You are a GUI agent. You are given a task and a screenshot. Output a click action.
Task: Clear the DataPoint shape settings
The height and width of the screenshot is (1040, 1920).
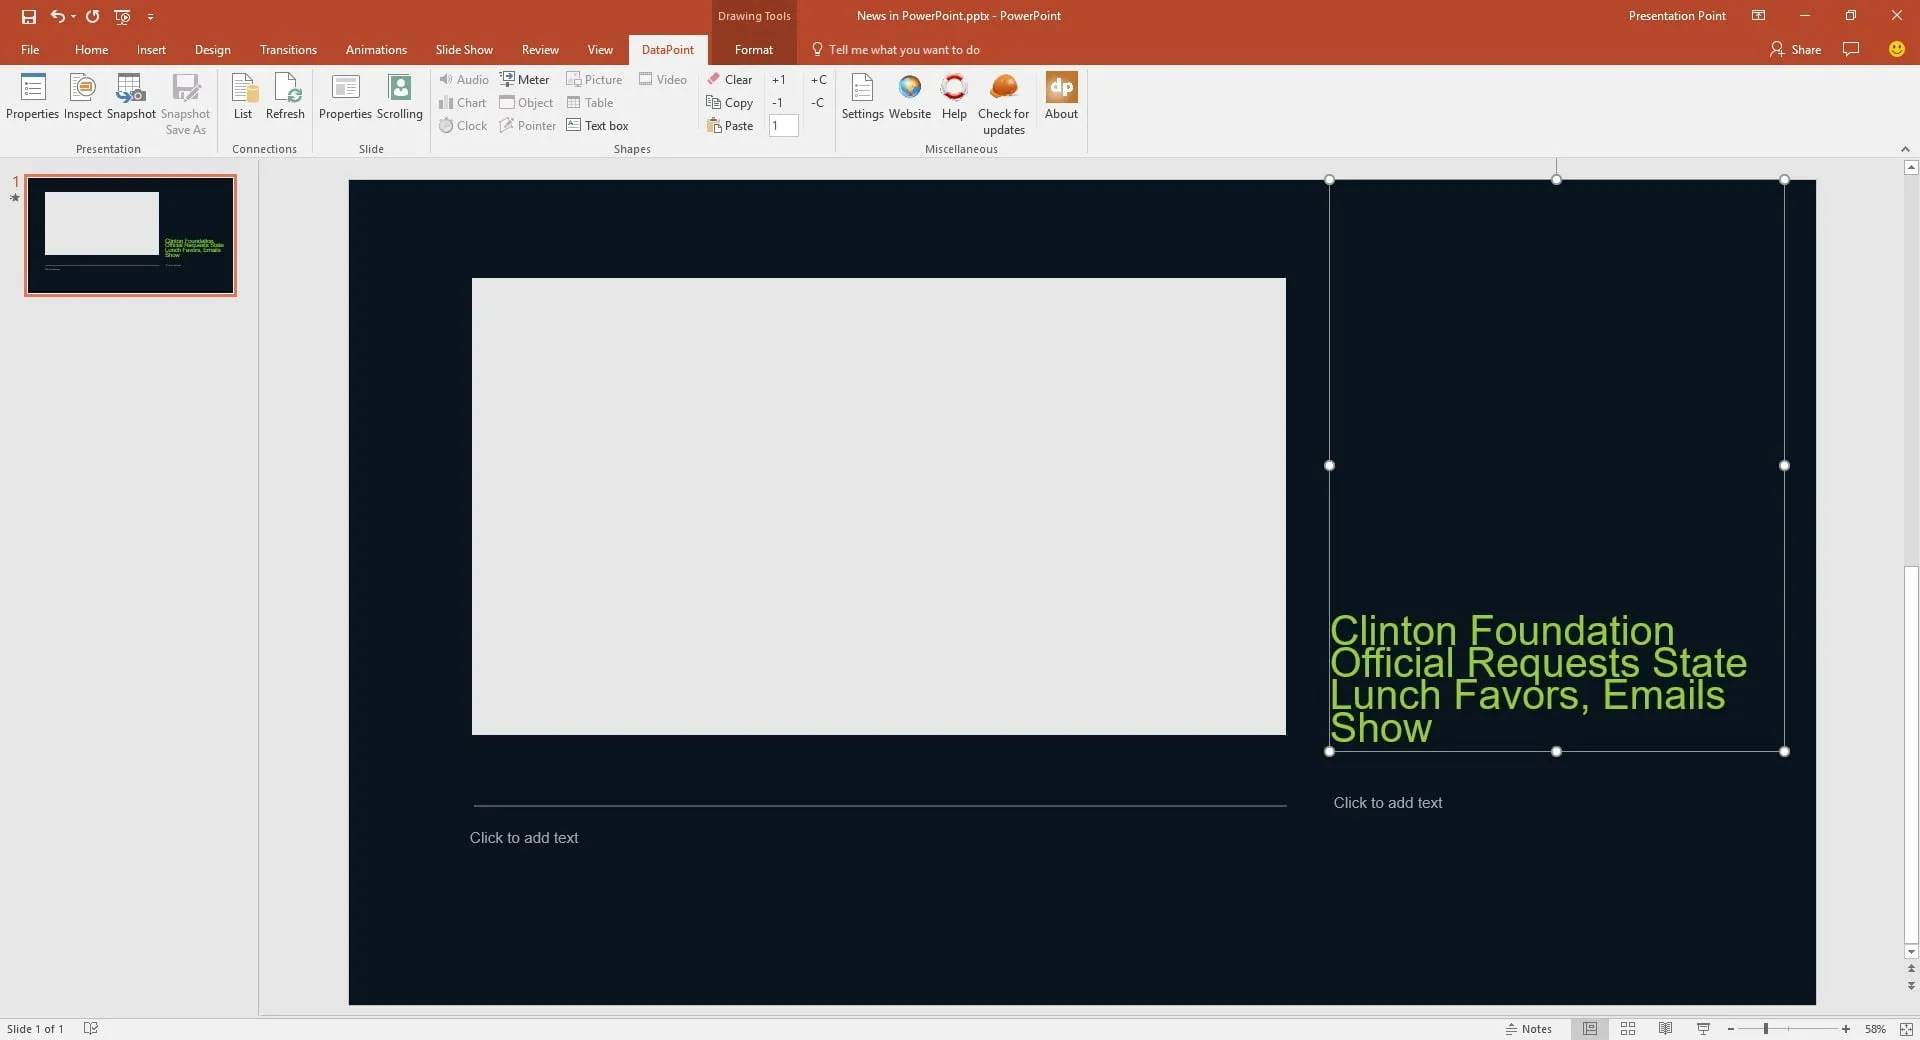[730, 79]
